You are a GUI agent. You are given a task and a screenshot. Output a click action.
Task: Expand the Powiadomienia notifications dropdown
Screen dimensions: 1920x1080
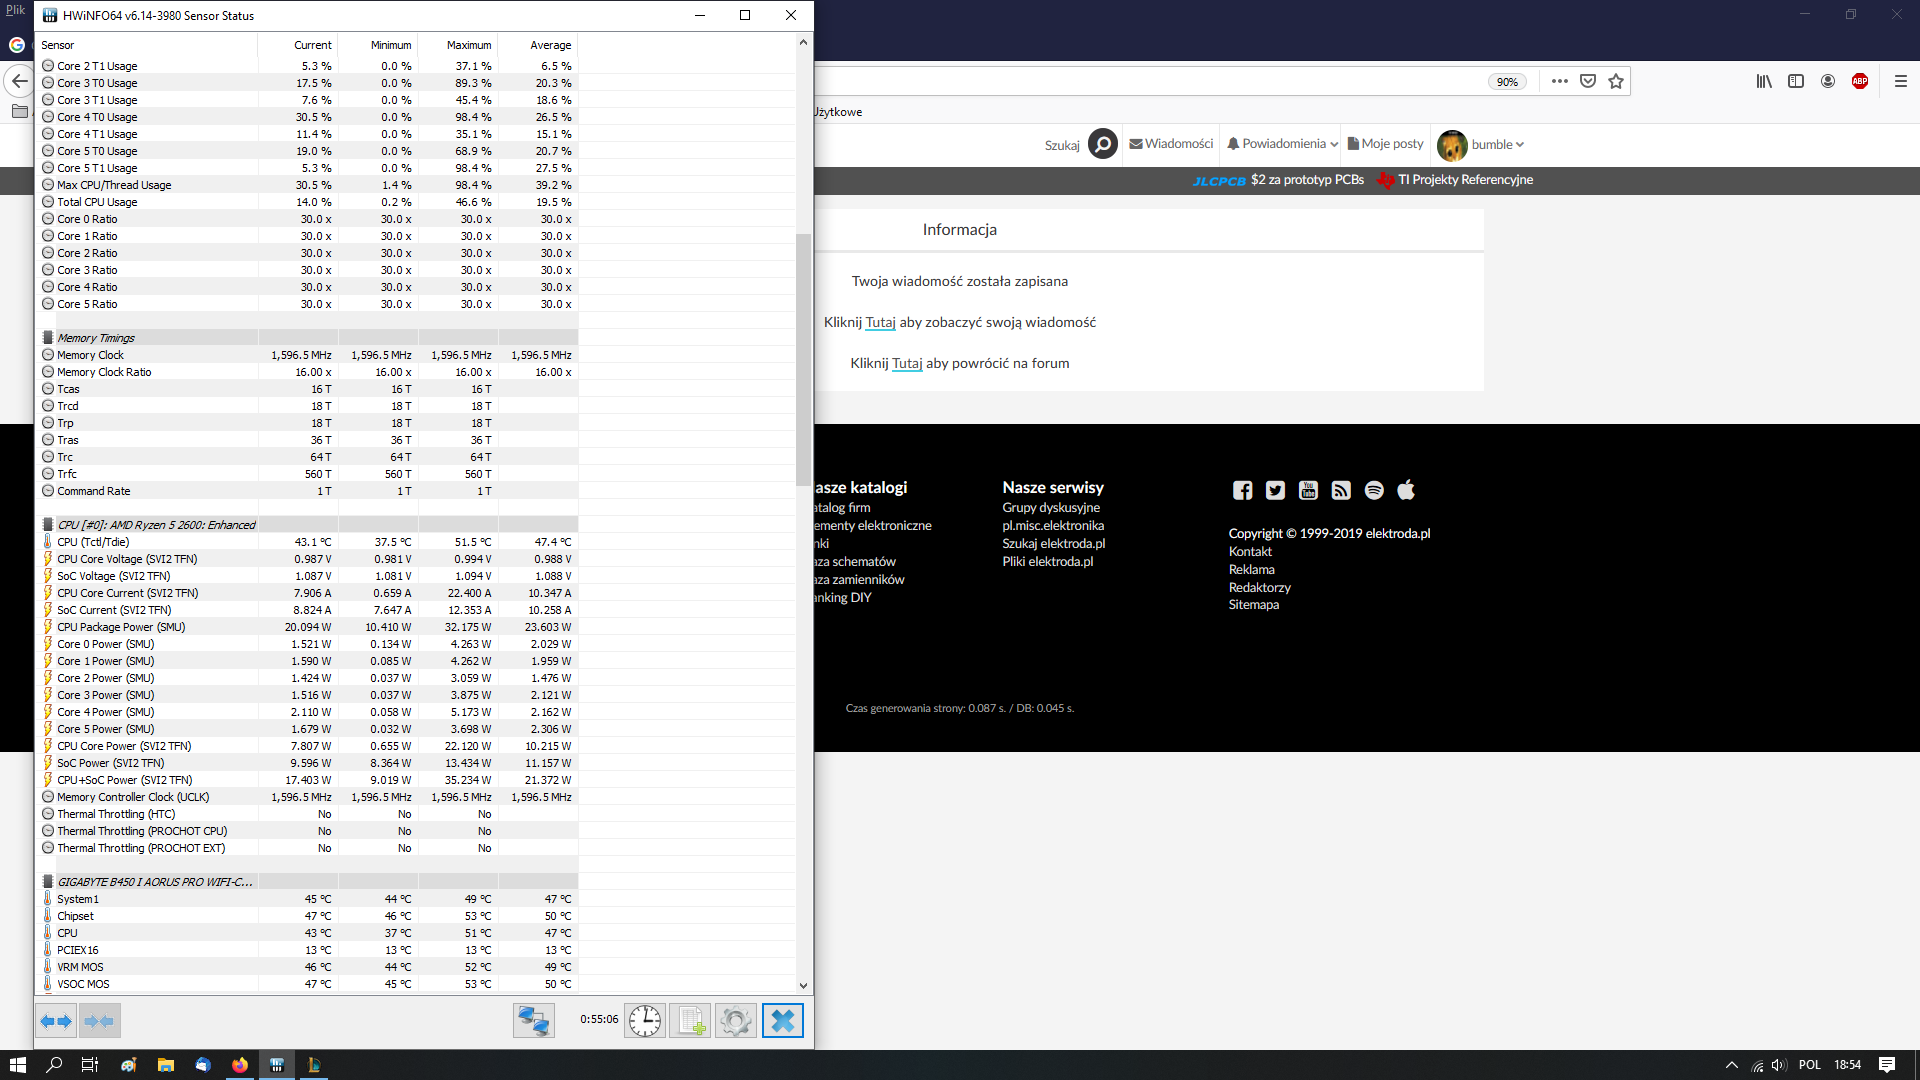click(1283, 144)
